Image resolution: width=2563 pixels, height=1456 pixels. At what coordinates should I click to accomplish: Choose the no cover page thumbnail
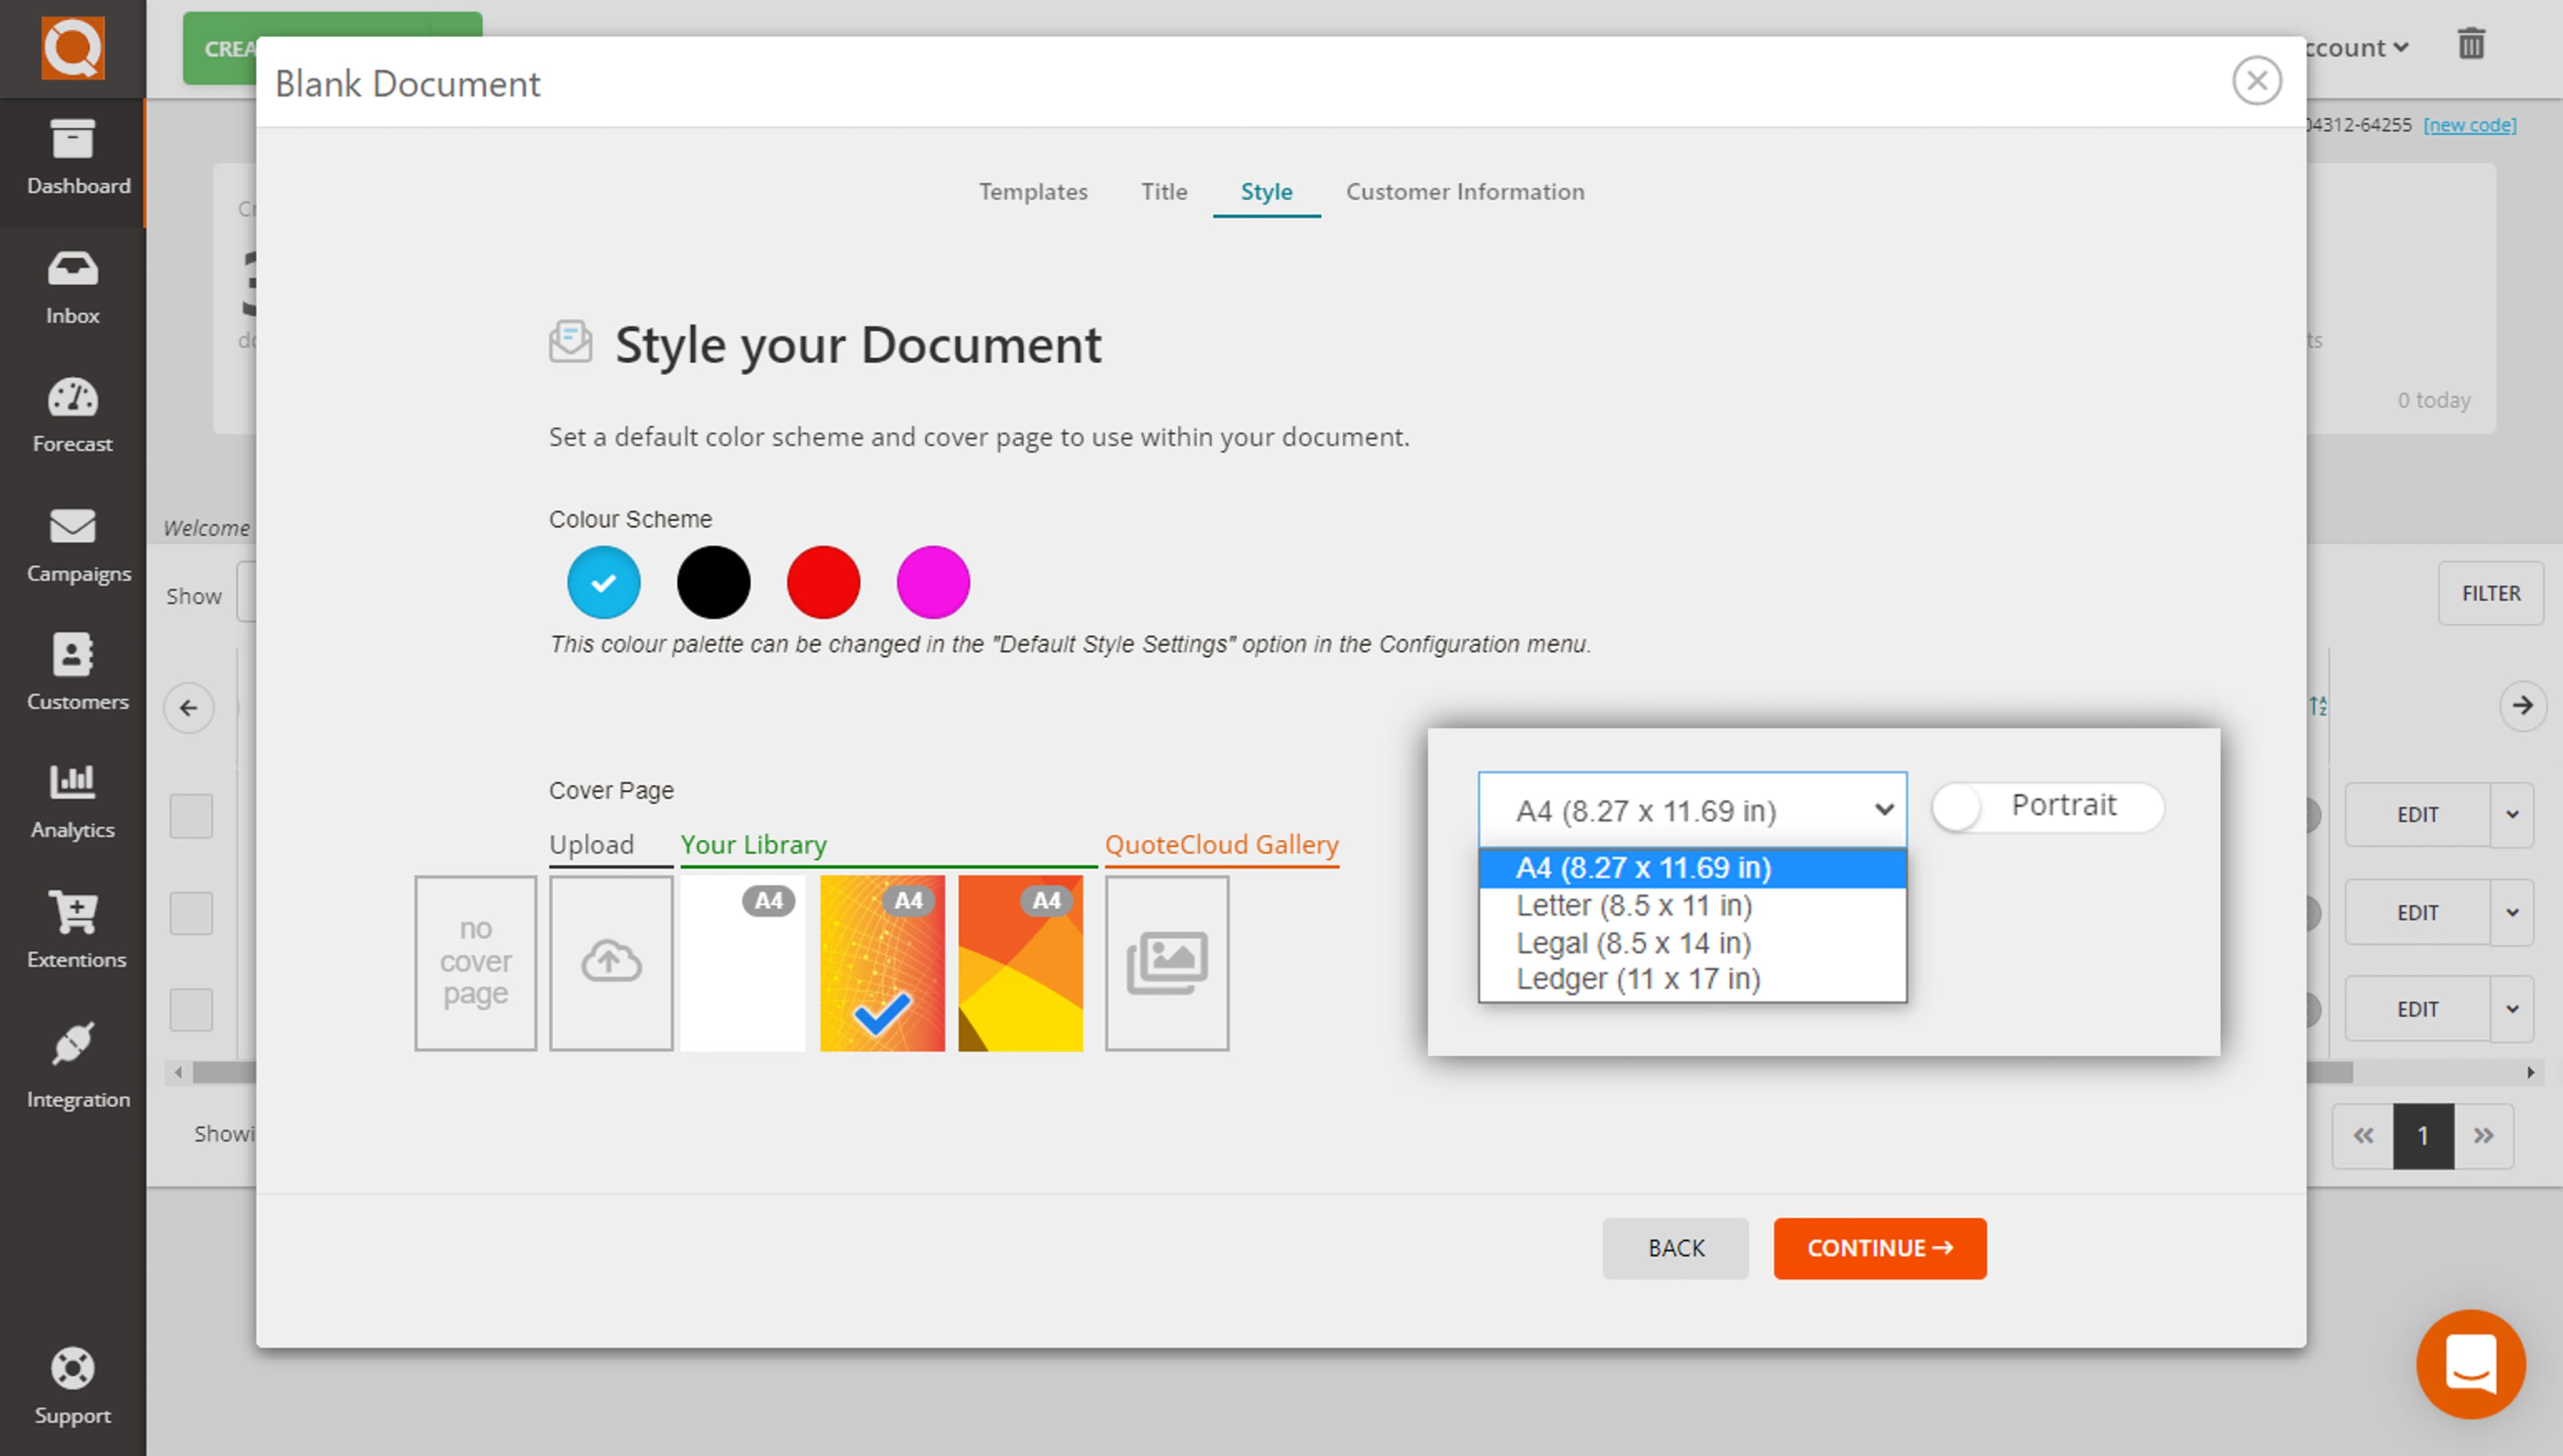(x=475, y=961)
